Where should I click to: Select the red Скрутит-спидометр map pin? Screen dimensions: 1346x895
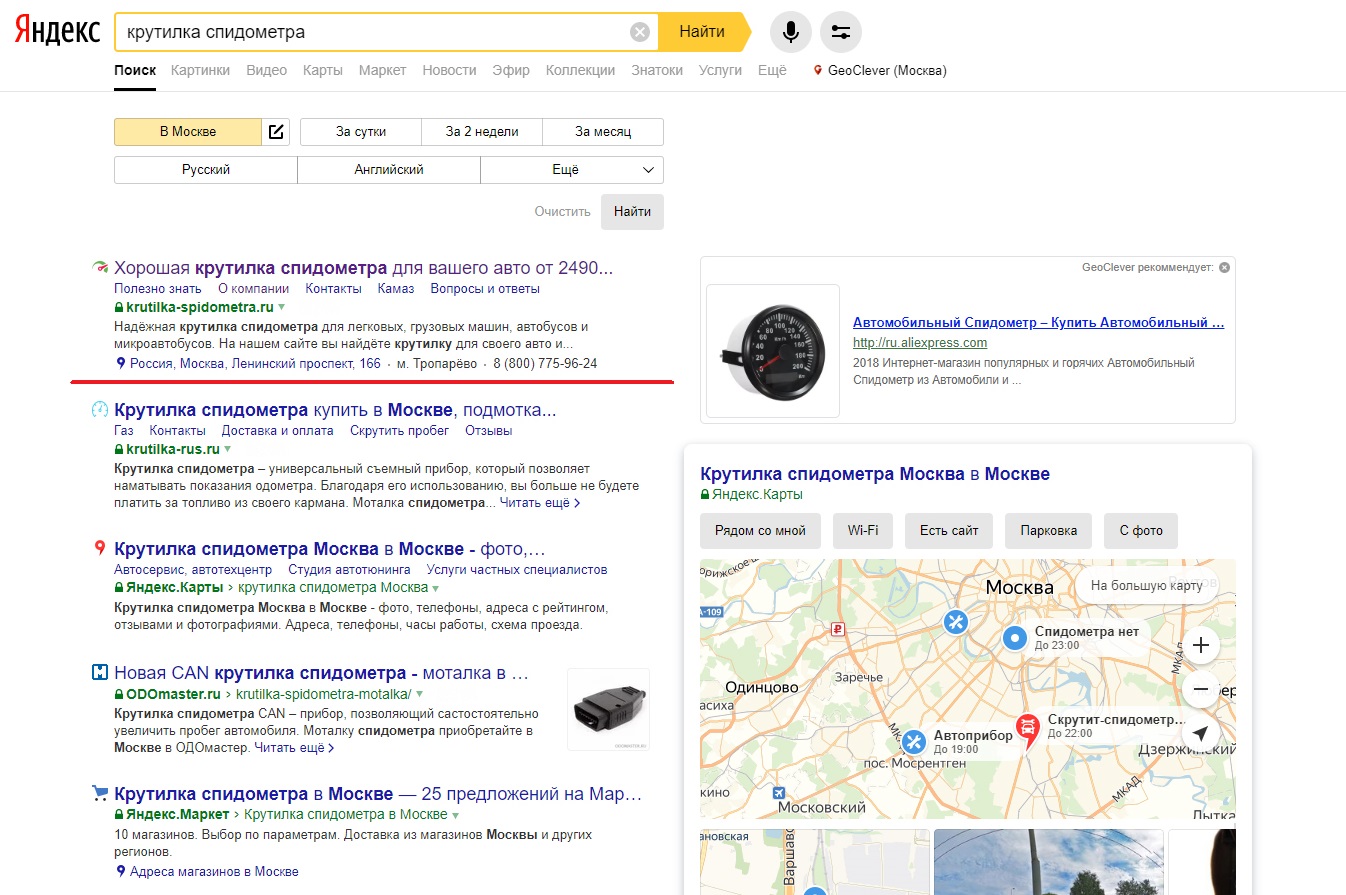pos(1027,730)
